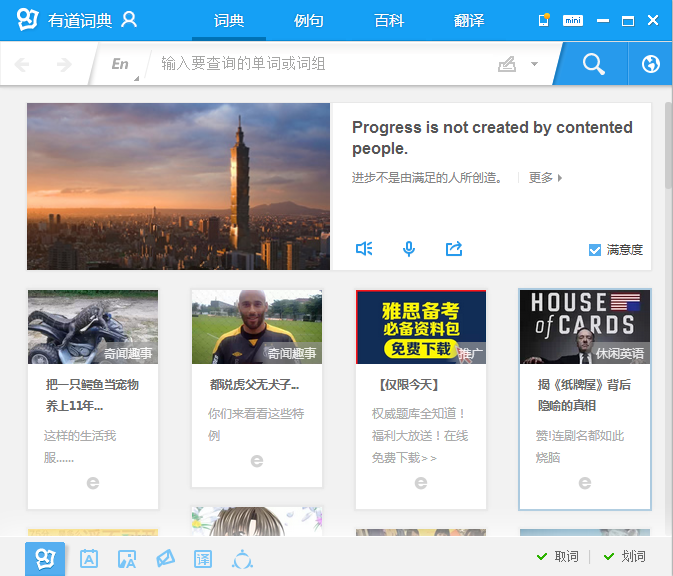This screenshot has height=576, width=673.
Task: Click the microphone icon under the quote
Action: click(409, 249)
